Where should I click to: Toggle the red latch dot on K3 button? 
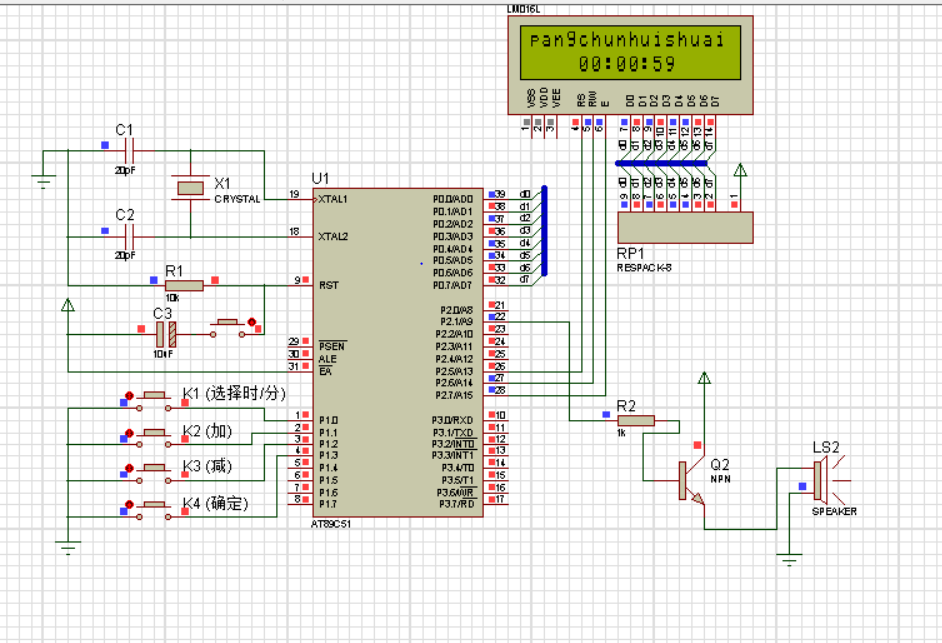point(129,468)
